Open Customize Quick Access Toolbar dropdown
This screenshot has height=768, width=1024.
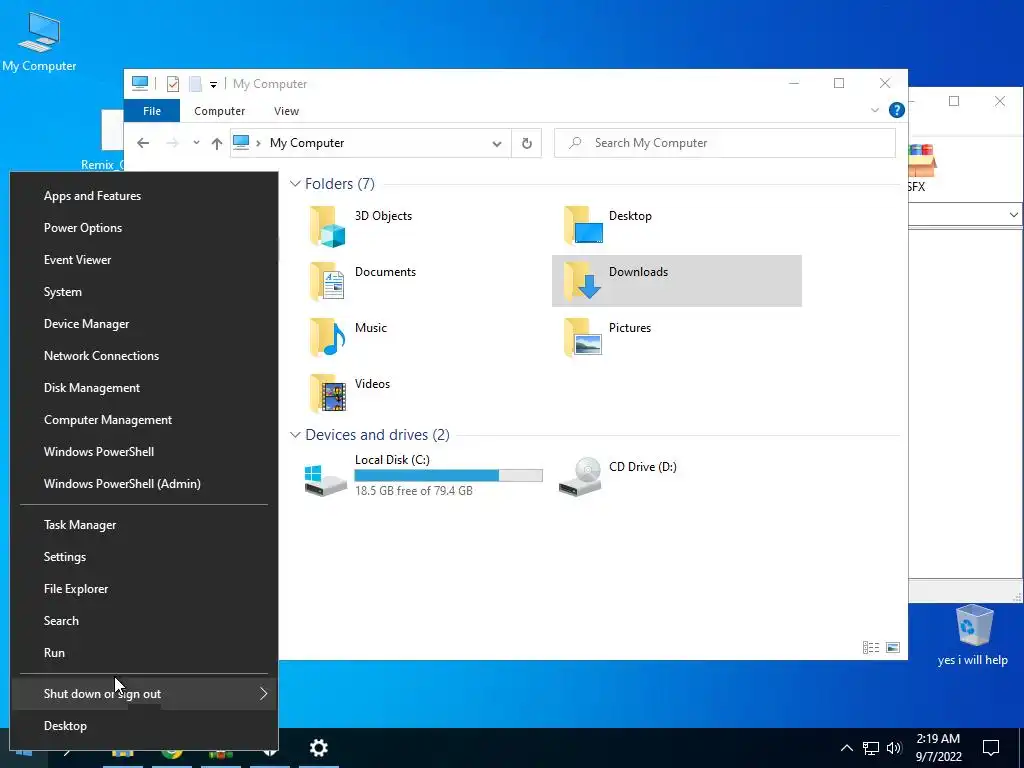click(213, 84)
